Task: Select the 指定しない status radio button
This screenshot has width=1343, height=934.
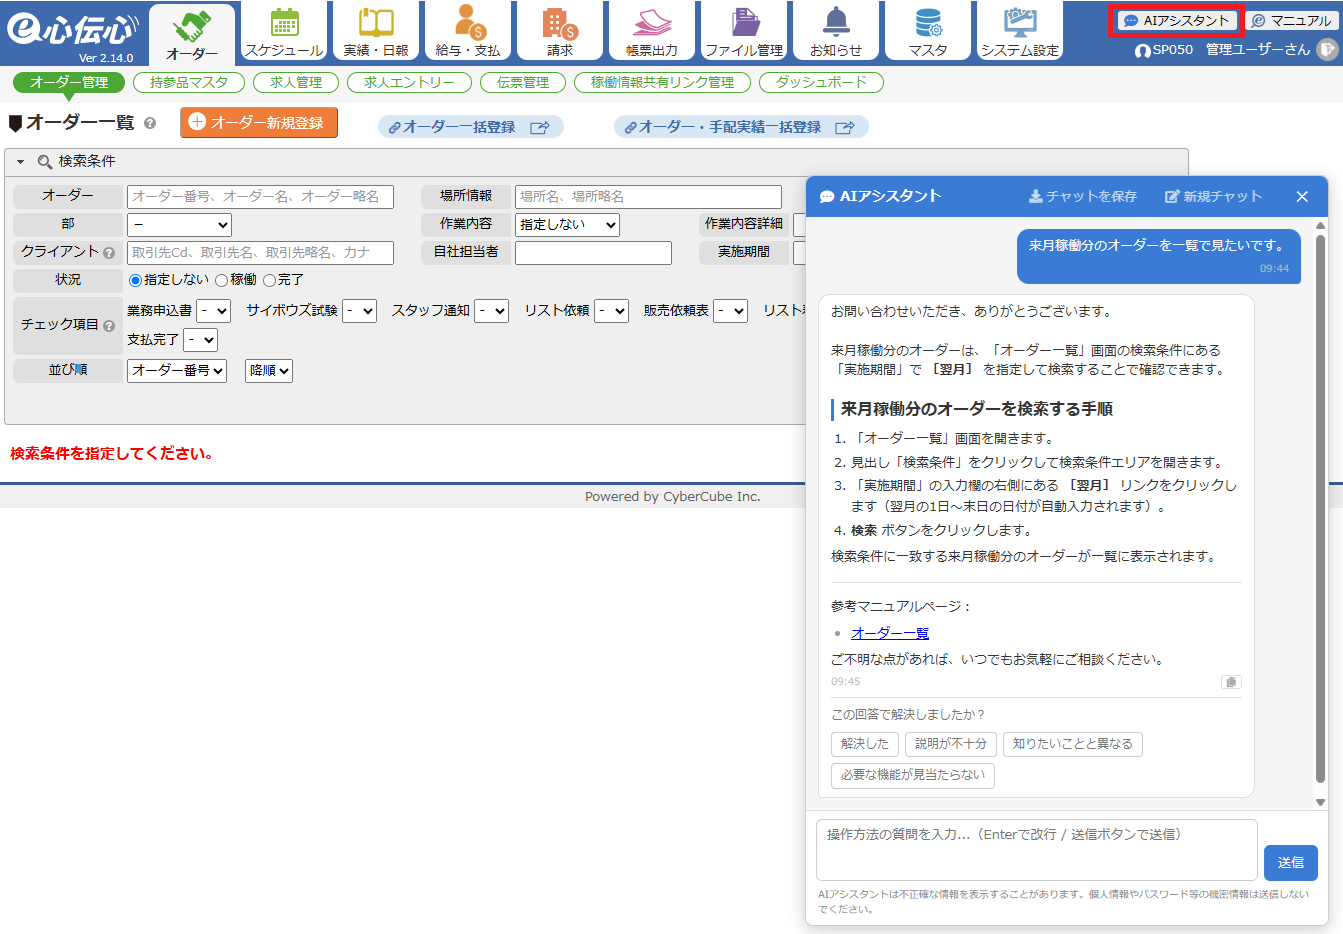Action: point(136,281)
